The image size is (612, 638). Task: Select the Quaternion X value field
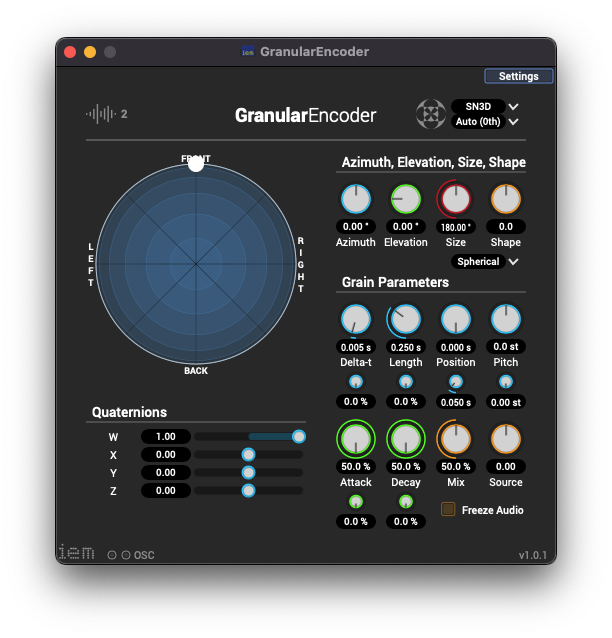click(x=166, y=454)
